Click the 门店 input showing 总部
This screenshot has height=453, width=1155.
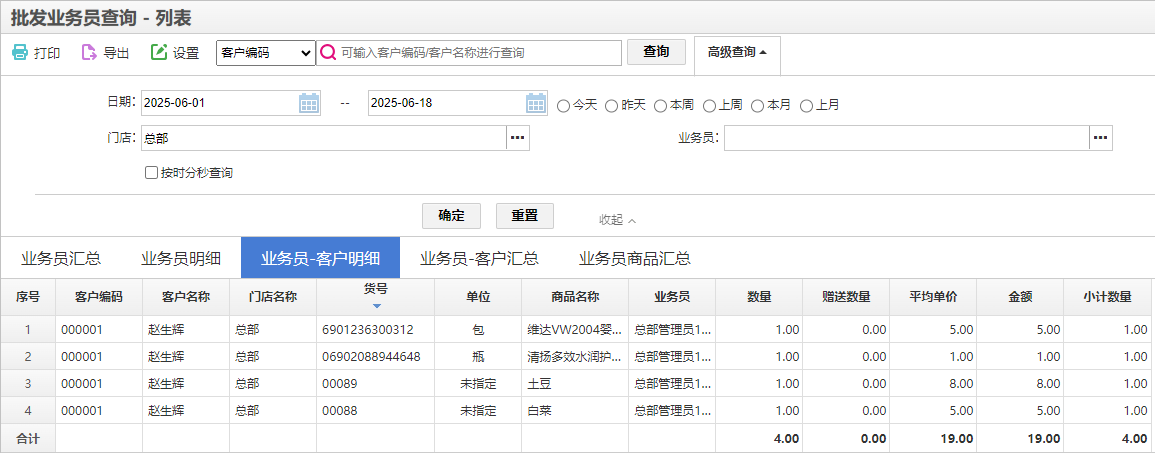click(x=323, y=138)
